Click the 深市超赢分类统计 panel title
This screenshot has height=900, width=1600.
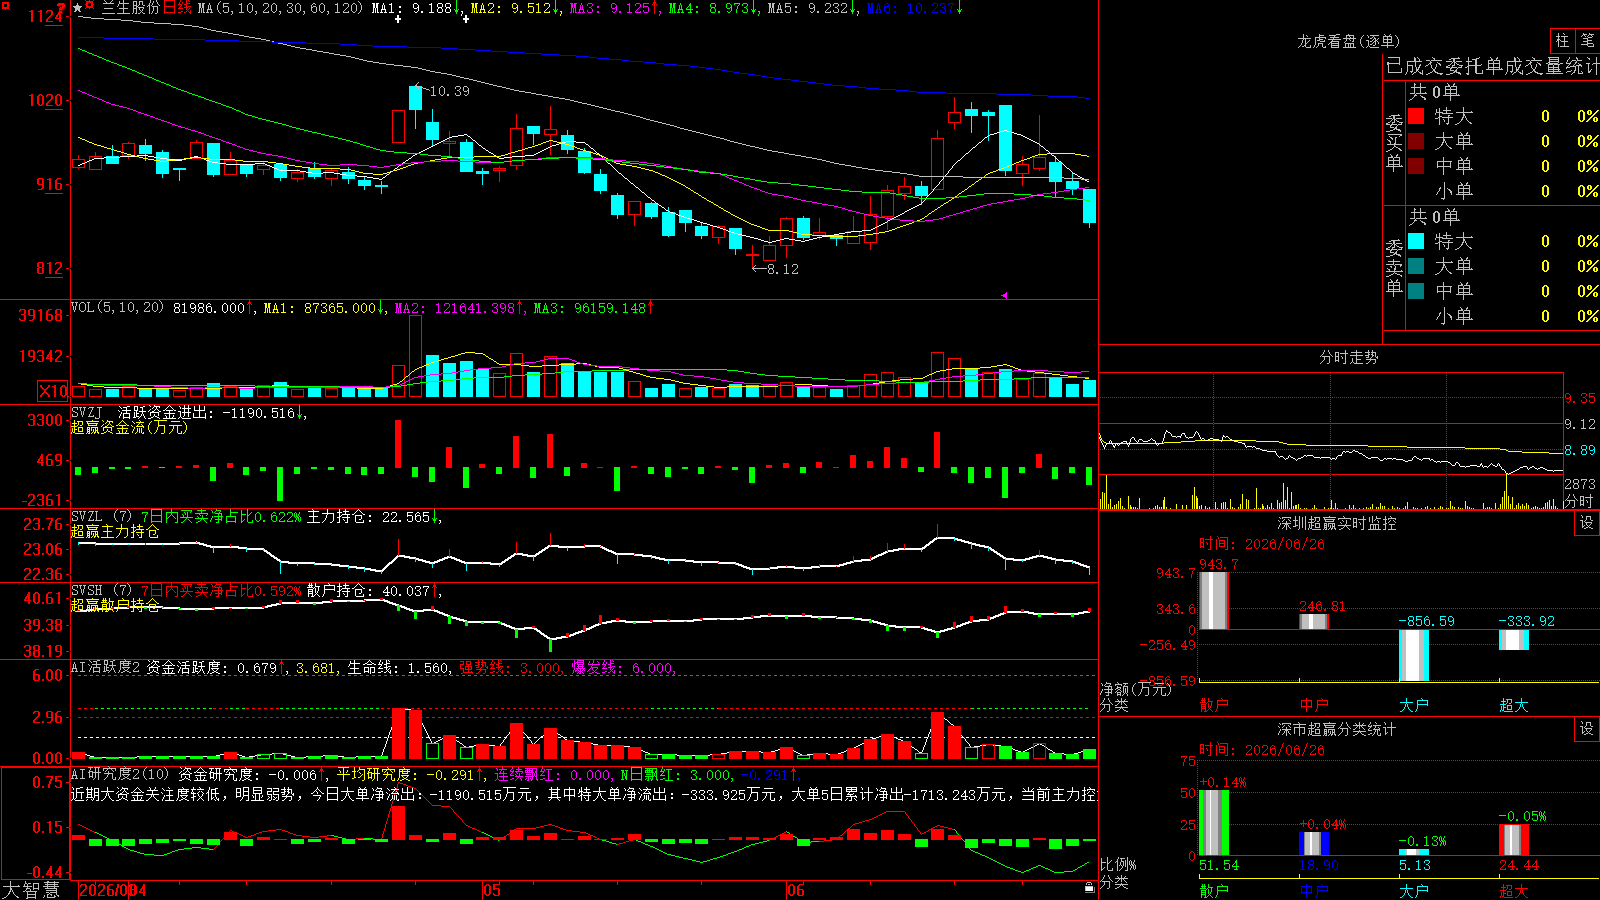(1337, 729)
